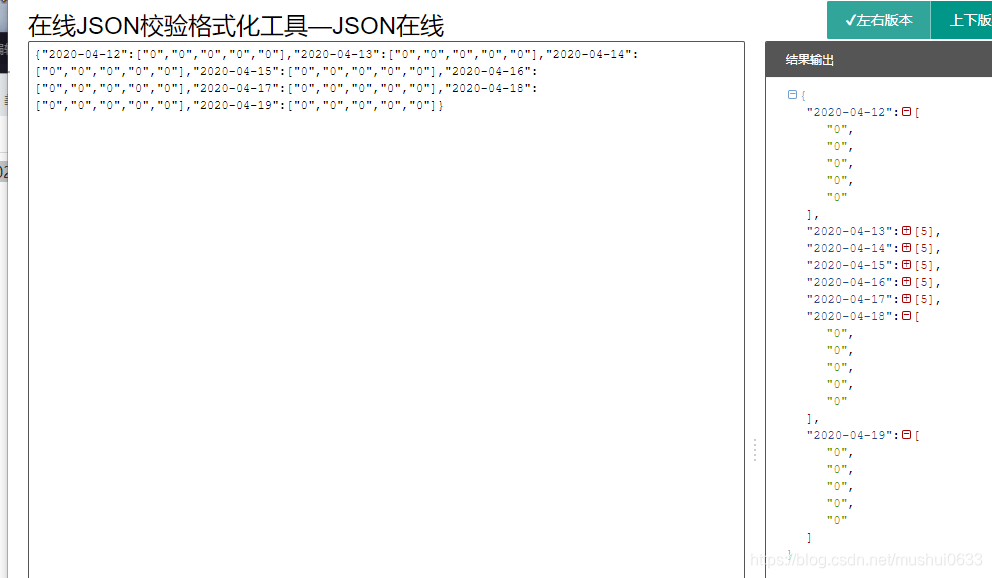The width and height of the screenshot is (992, 578).
Task: Select the "2020-04-12" key in output
Action: tap(849, 112)
